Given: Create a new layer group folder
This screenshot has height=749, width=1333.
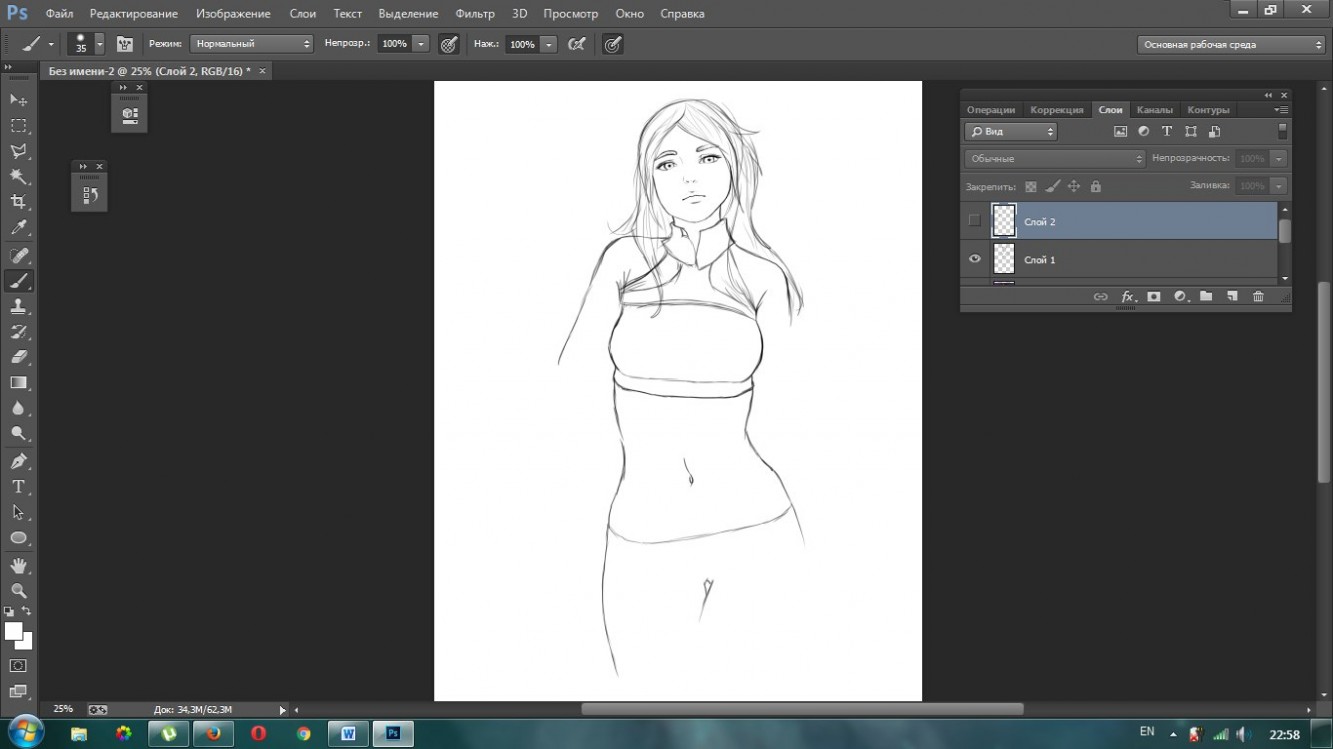Looking at the screenshot, I should tap(1206, 297).
